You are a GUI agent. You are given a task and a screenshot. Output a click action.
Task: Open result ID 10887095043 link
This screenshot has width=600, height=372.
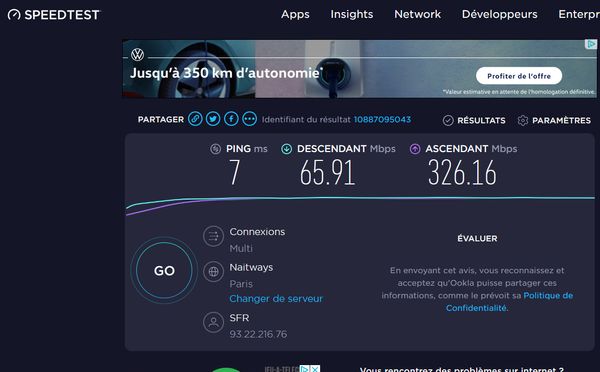click(382, 119)
